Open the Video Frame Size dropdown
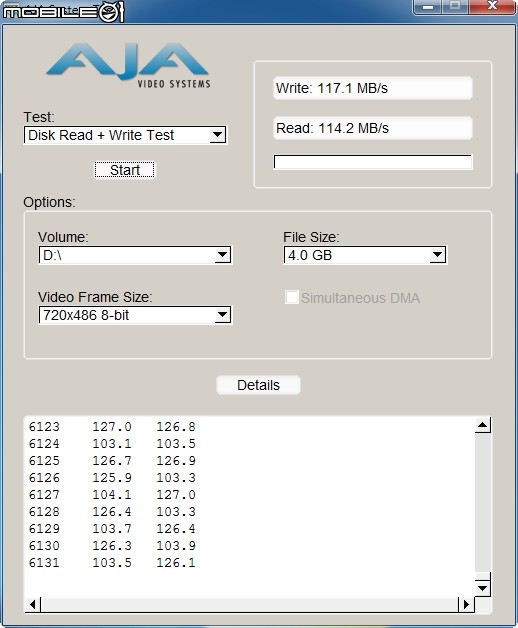The image size is (518, 628). pos(135,315)
